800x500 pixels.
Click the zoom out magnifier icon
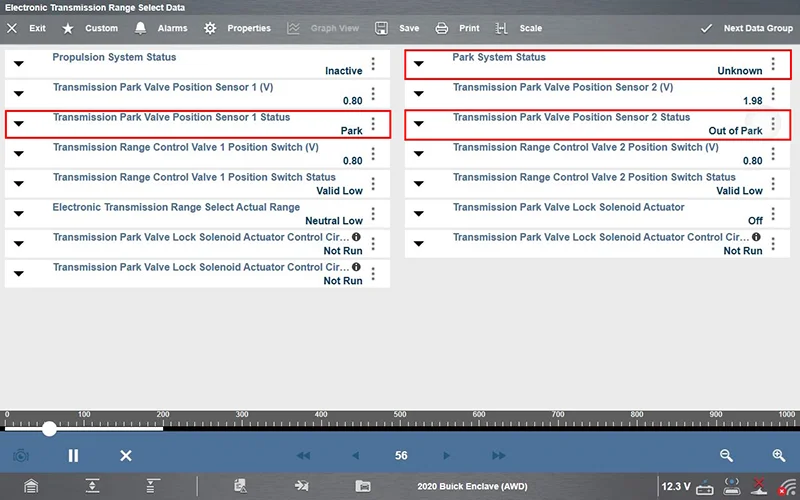pyautogui.click(x=727, y=455)
